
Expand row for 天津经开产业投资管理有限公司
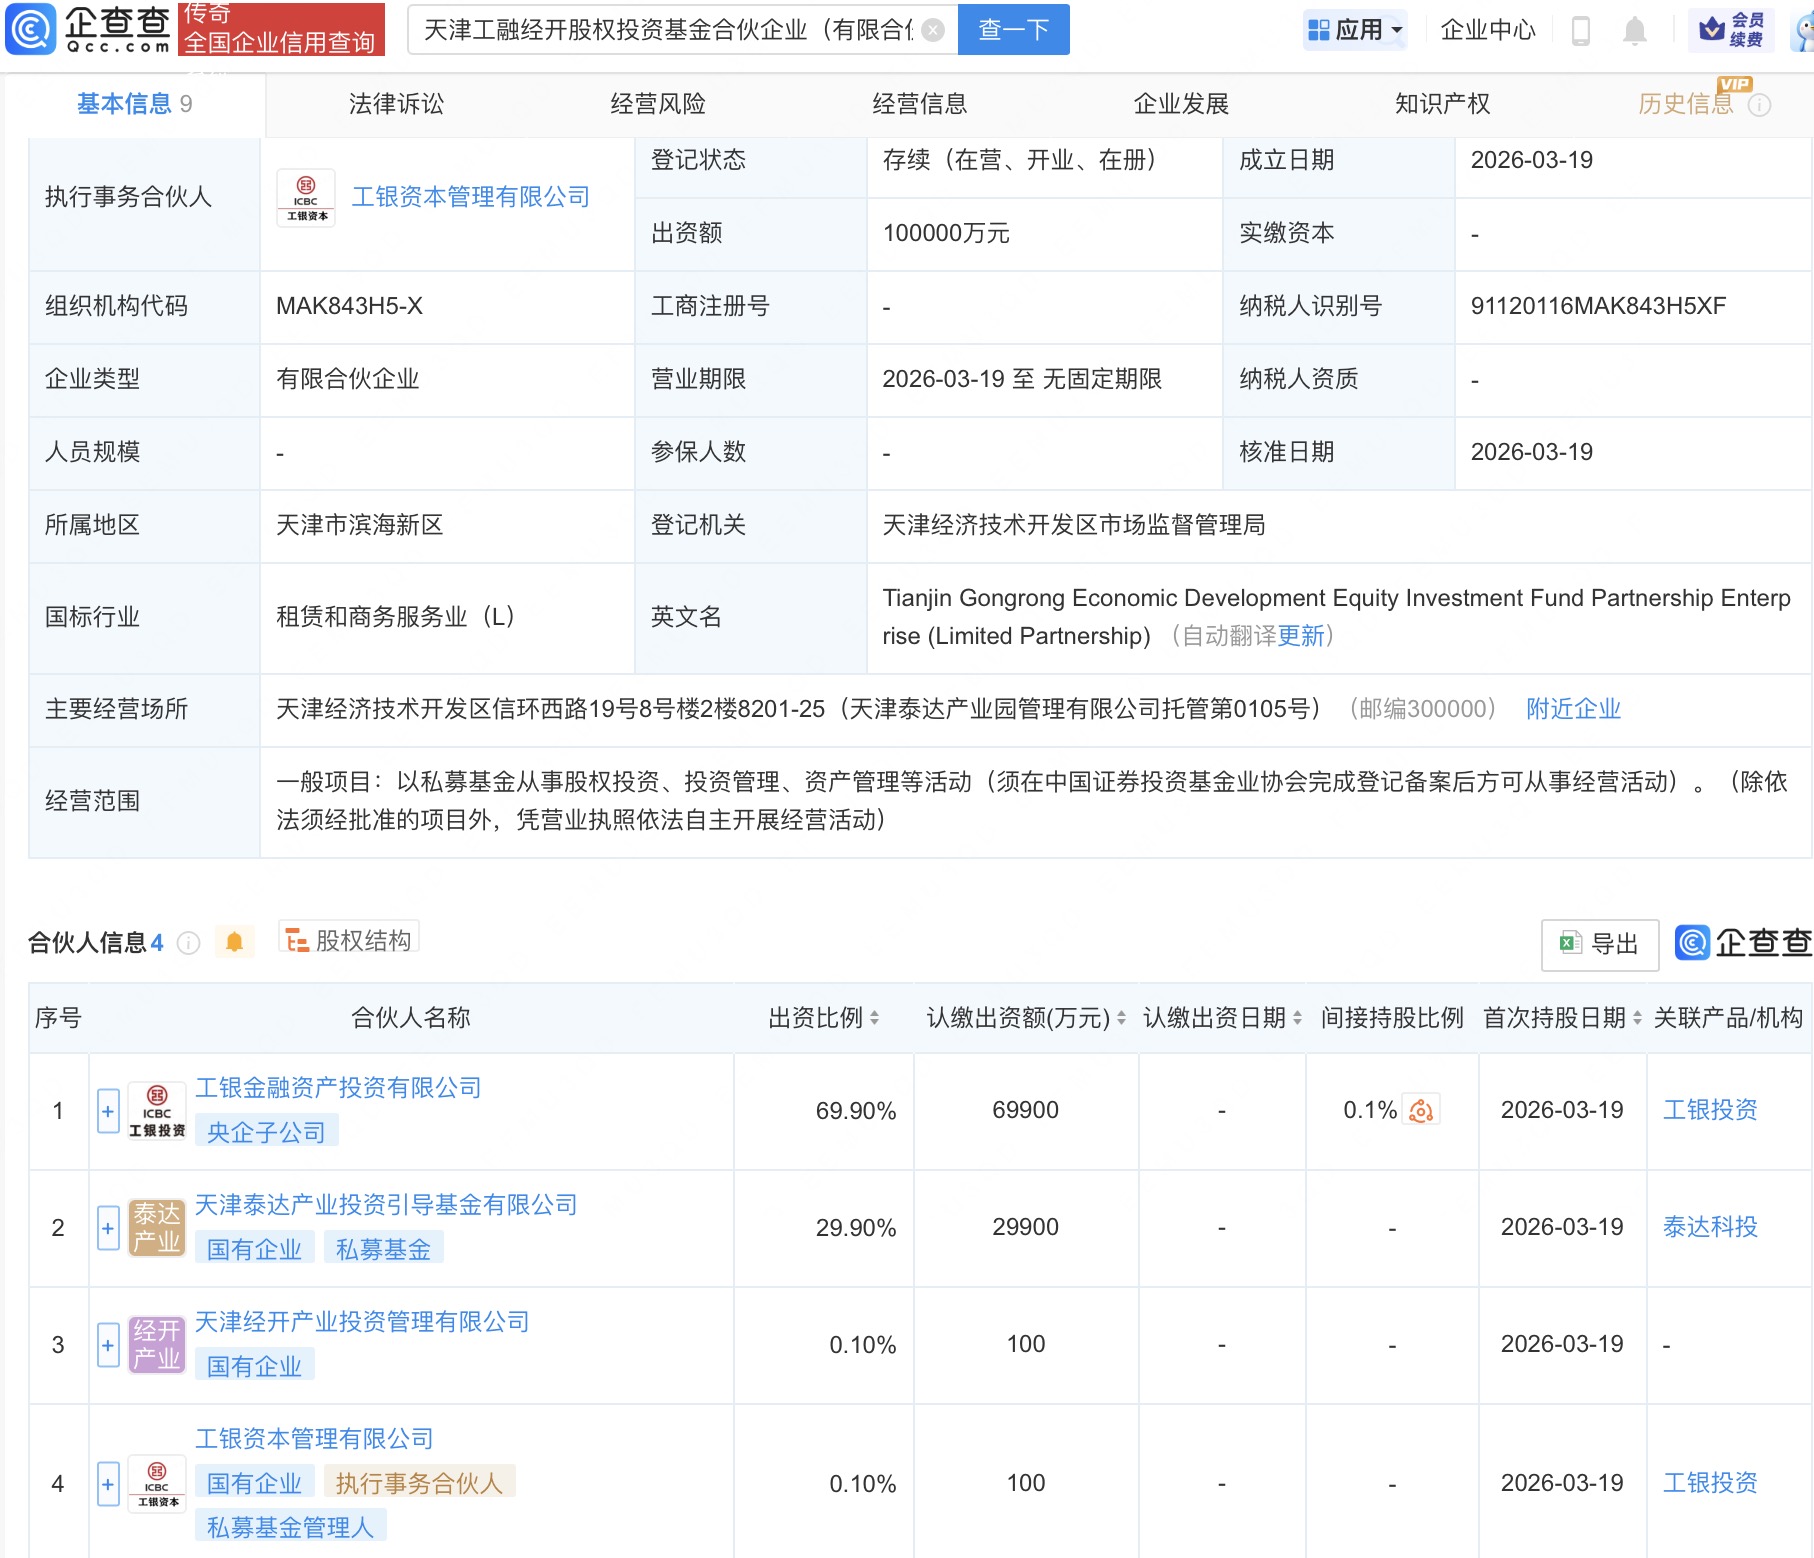(108, 1345)
